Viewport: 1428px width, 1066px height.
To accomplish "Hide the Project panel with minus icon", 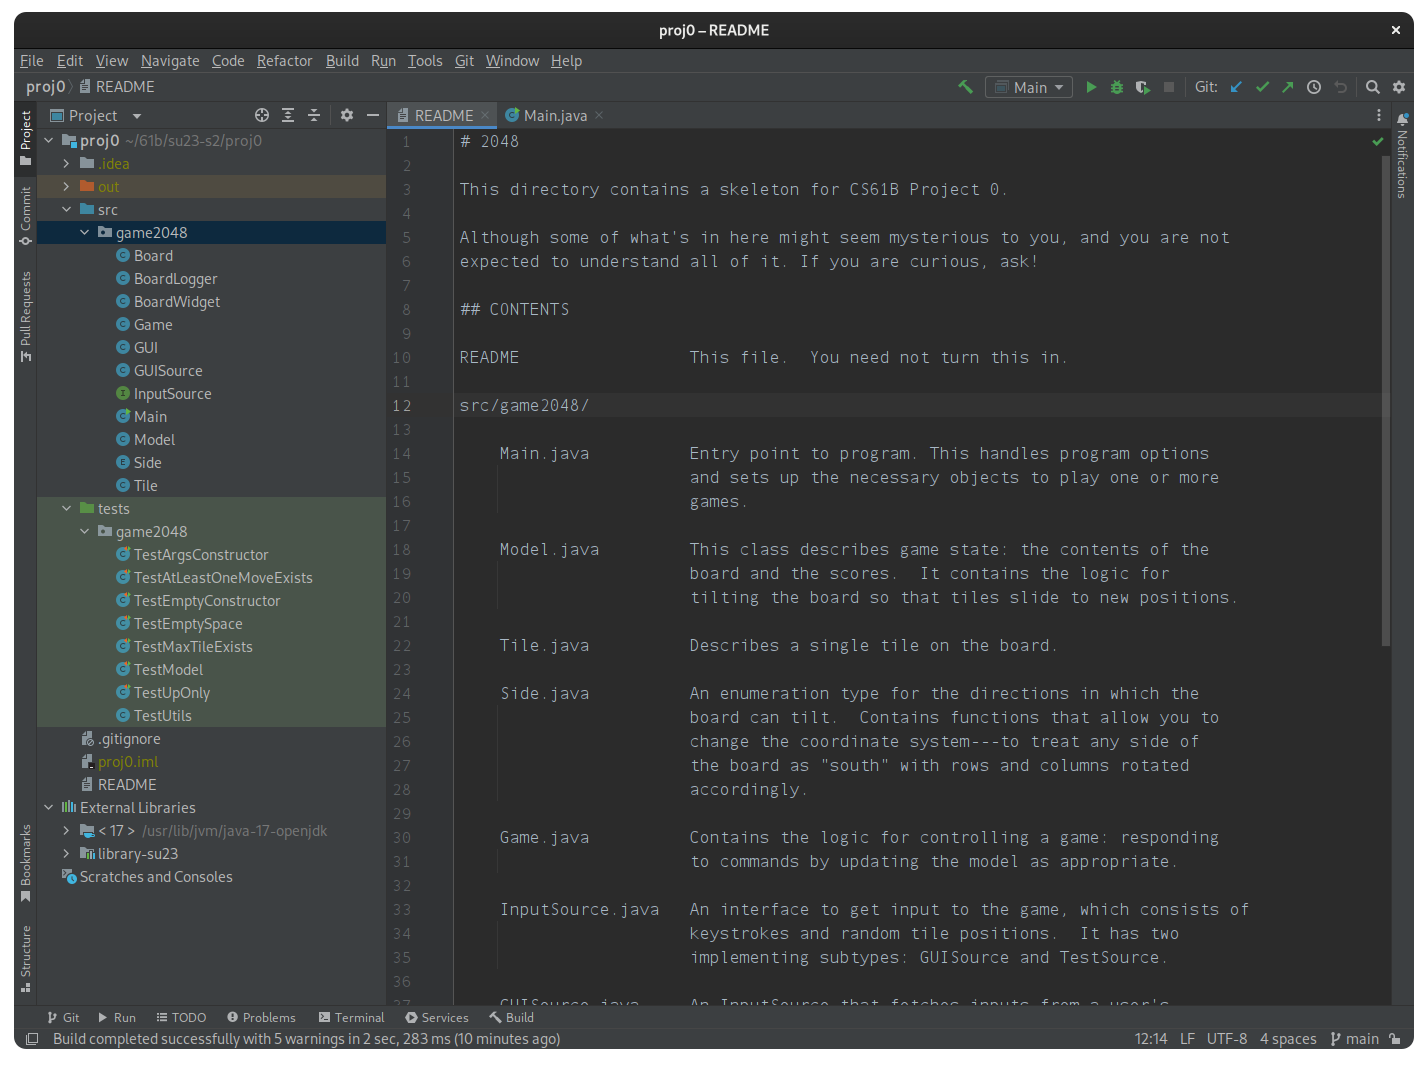I will [x=373, y=115].
